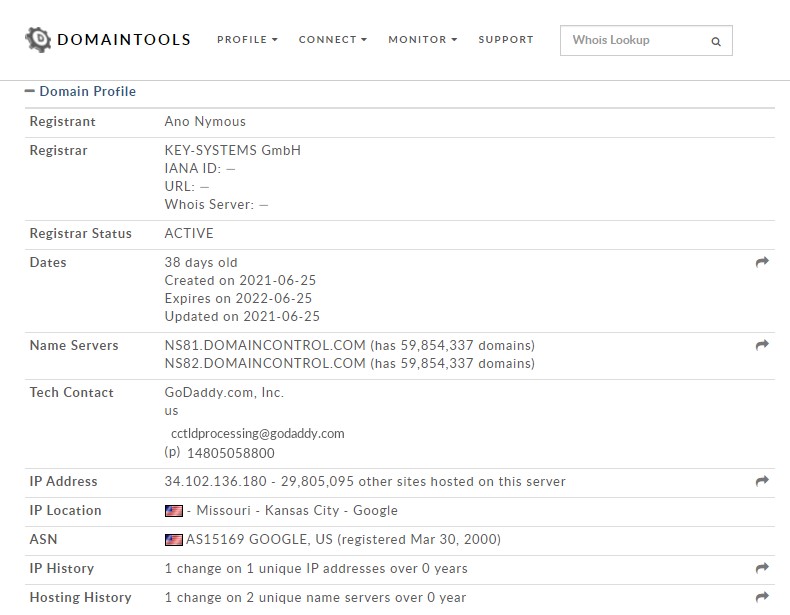Click the Registrar Status row label

[x=81, y=233]
